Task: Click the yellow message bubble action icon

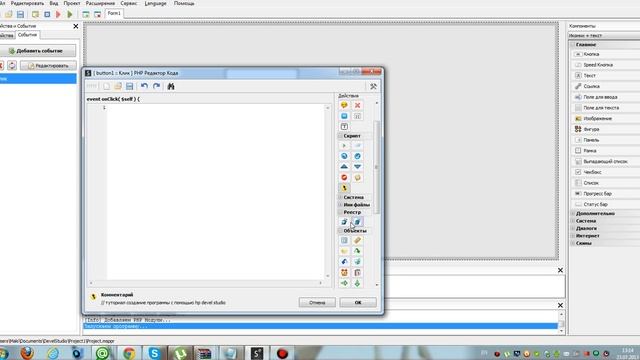Action: tap(344, 105)
